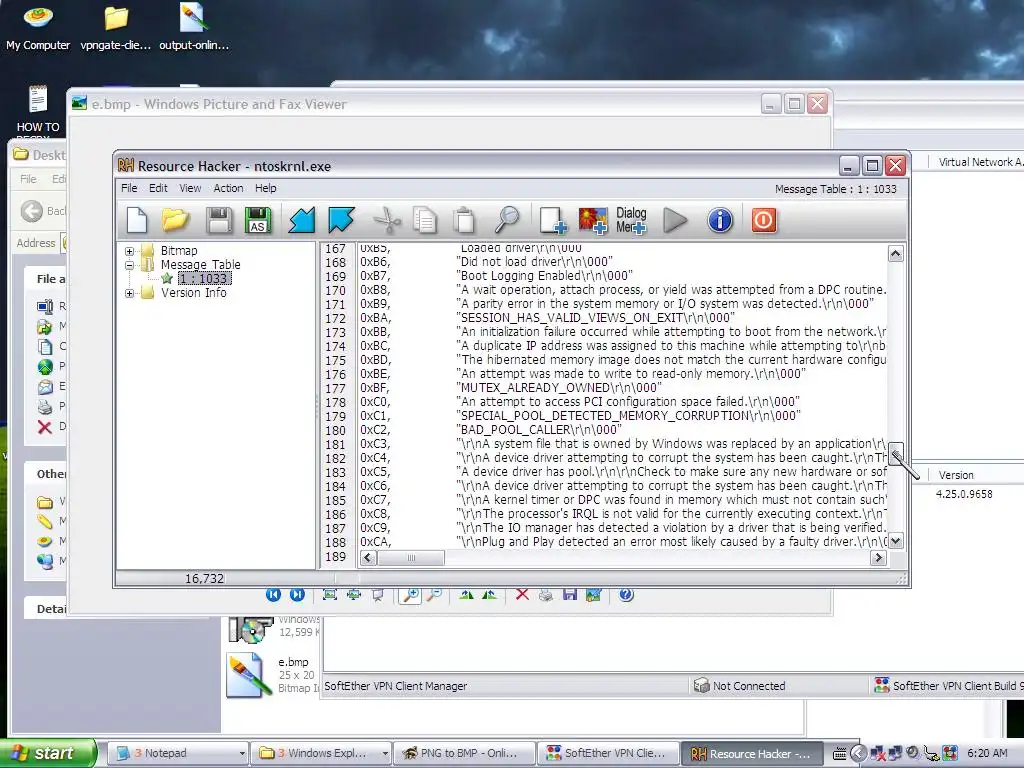
Task: Click Rotate Clockwise in Picture Viewer
Action: tap(466, 594)
